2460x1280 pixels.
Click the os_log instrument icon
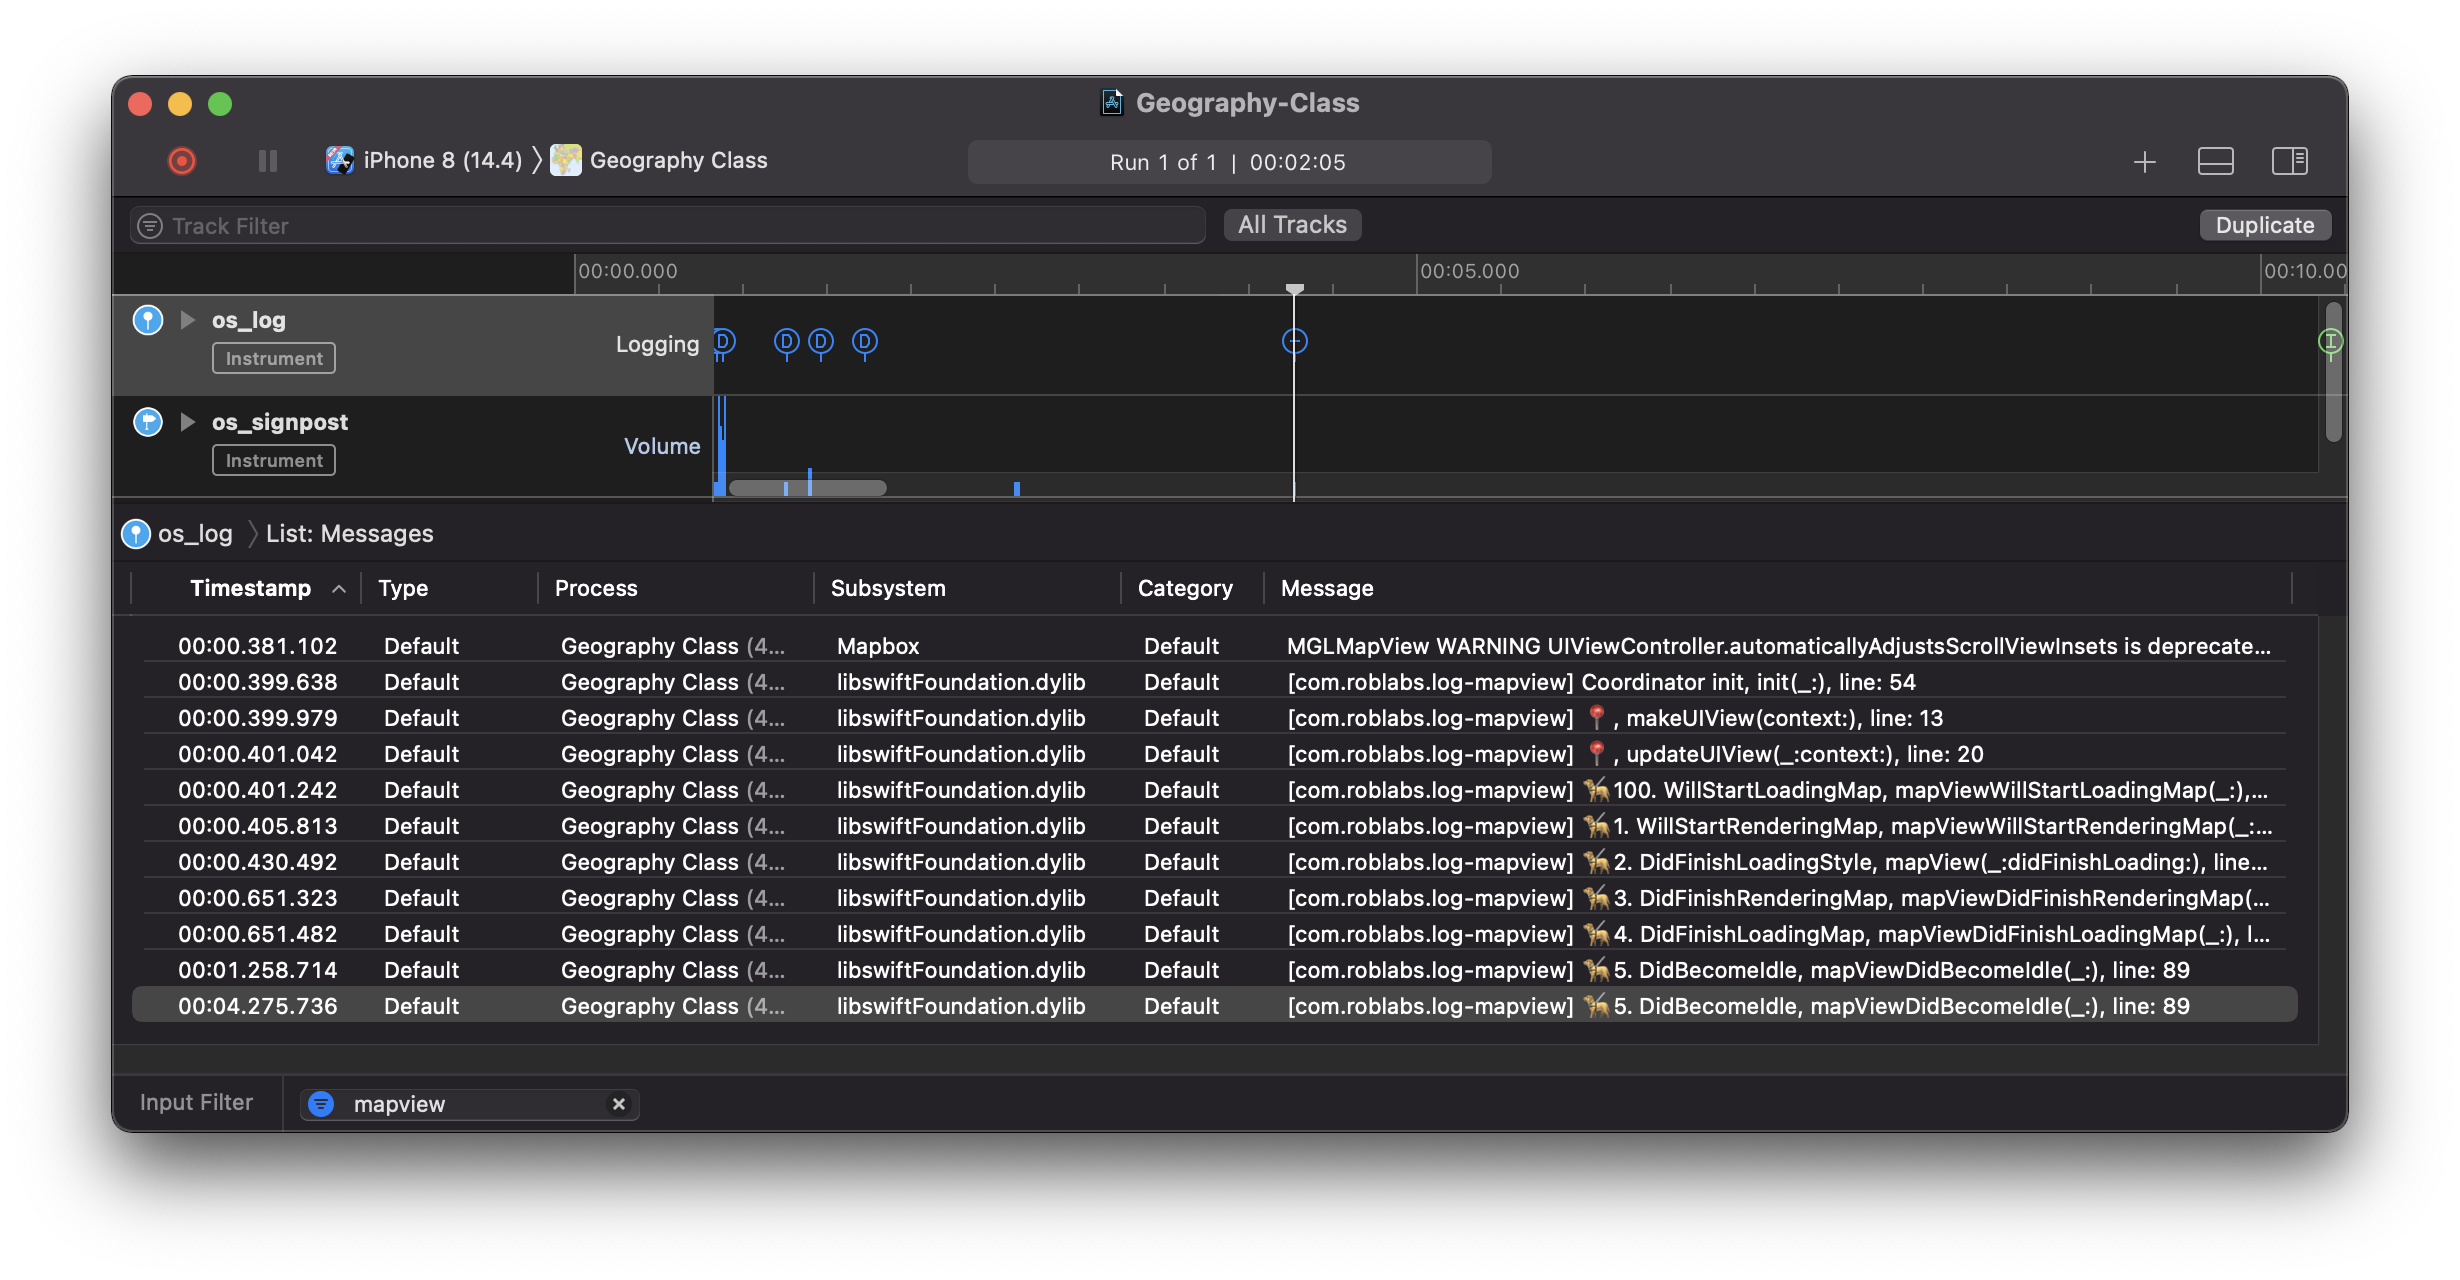click(148, 320)
